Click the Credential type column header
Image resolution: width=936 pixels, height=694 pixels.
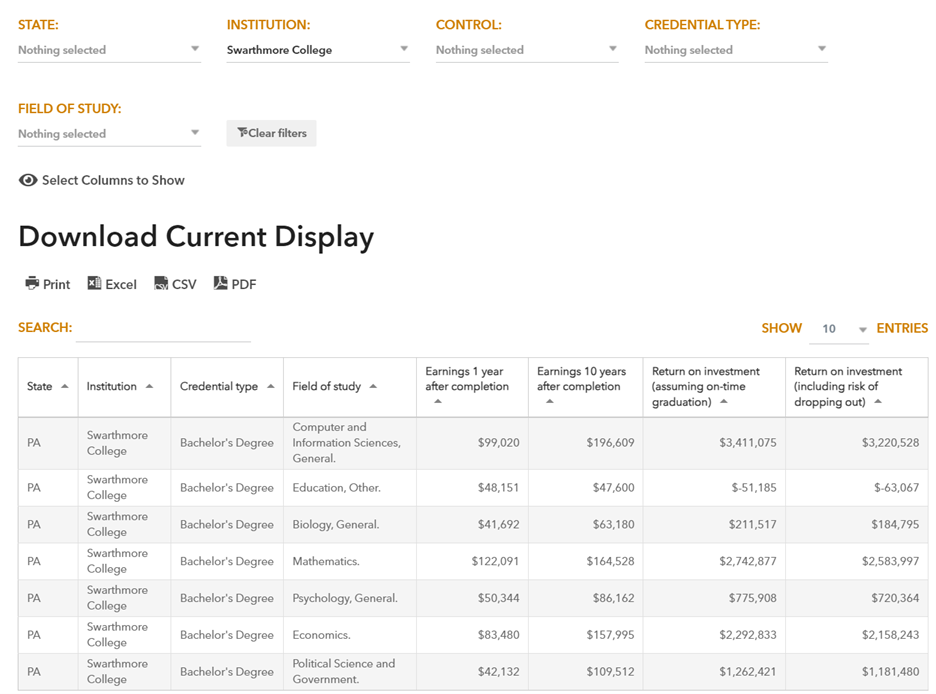pos(227,387)
